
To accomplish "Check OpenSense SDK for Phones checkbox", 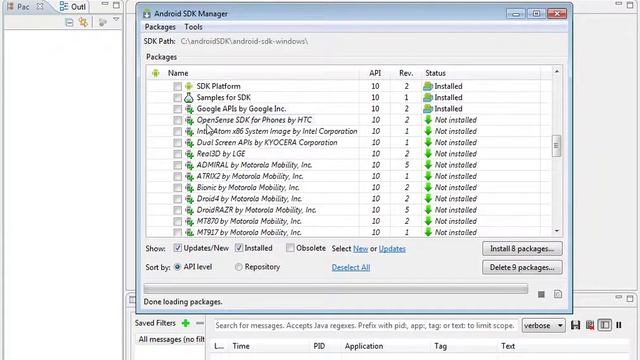I will click(177, 120).
